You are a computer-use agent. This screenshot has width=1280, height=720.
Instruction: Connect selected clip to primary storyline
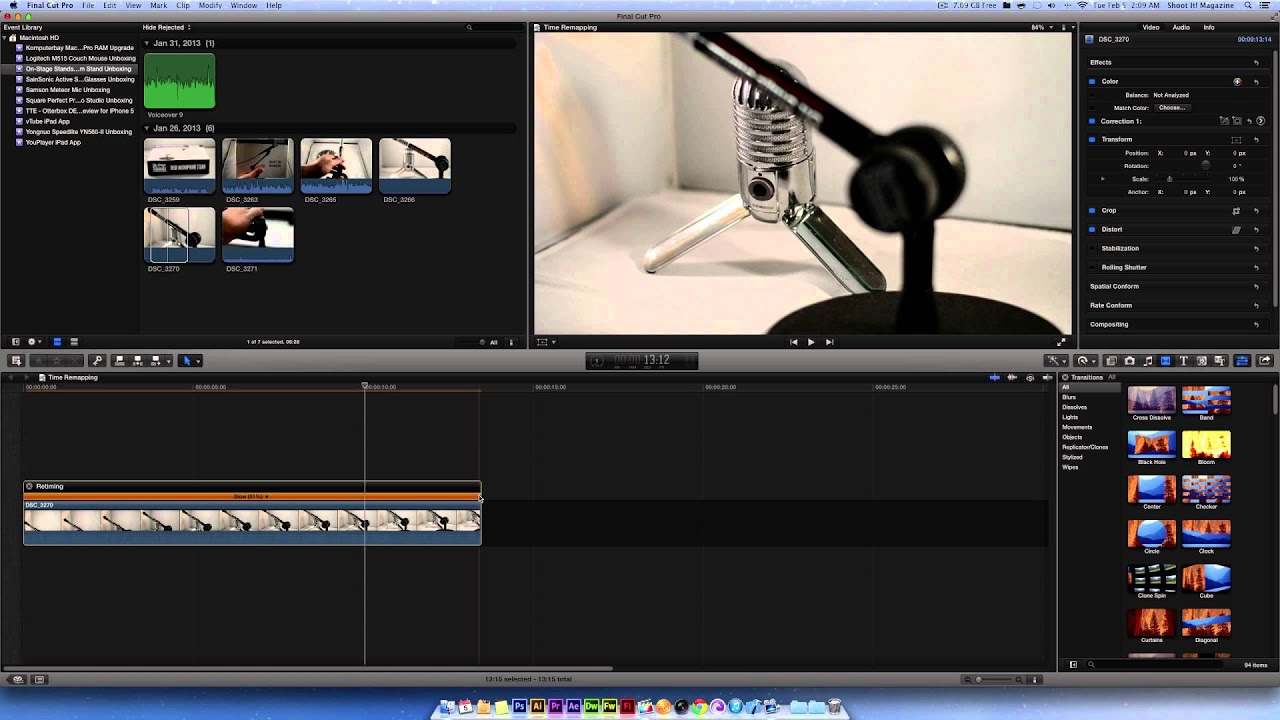(120, 361)
